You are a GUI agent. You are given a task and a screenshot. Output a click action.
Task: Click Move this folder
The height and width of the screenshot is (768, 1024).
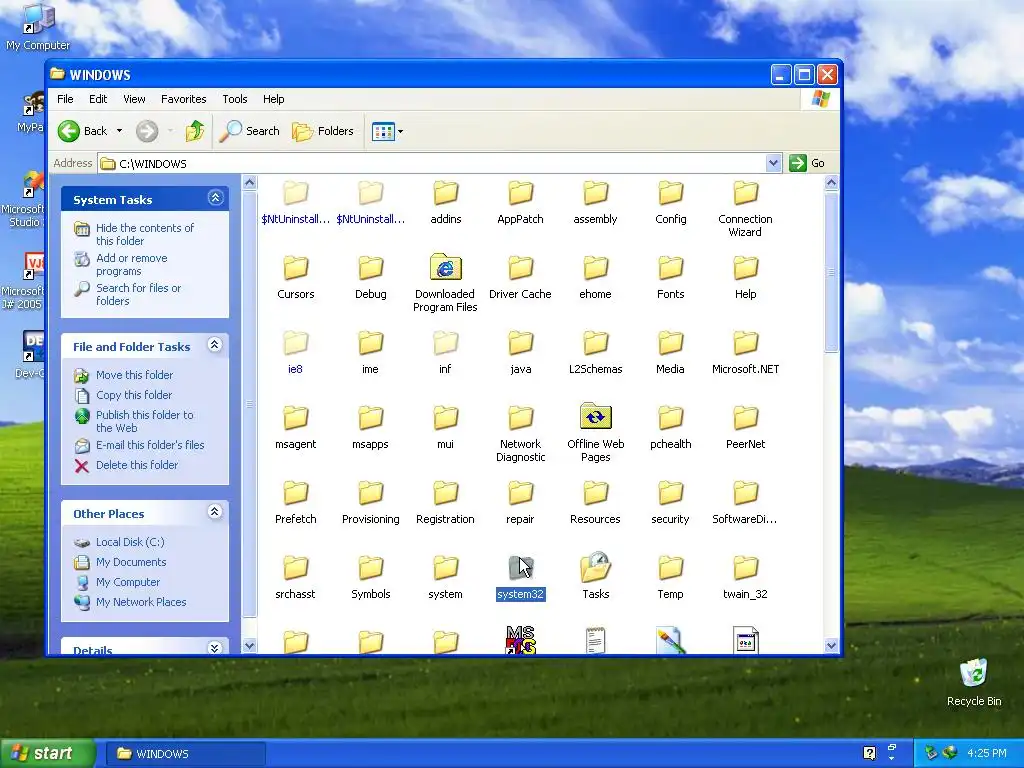point(135,375)
